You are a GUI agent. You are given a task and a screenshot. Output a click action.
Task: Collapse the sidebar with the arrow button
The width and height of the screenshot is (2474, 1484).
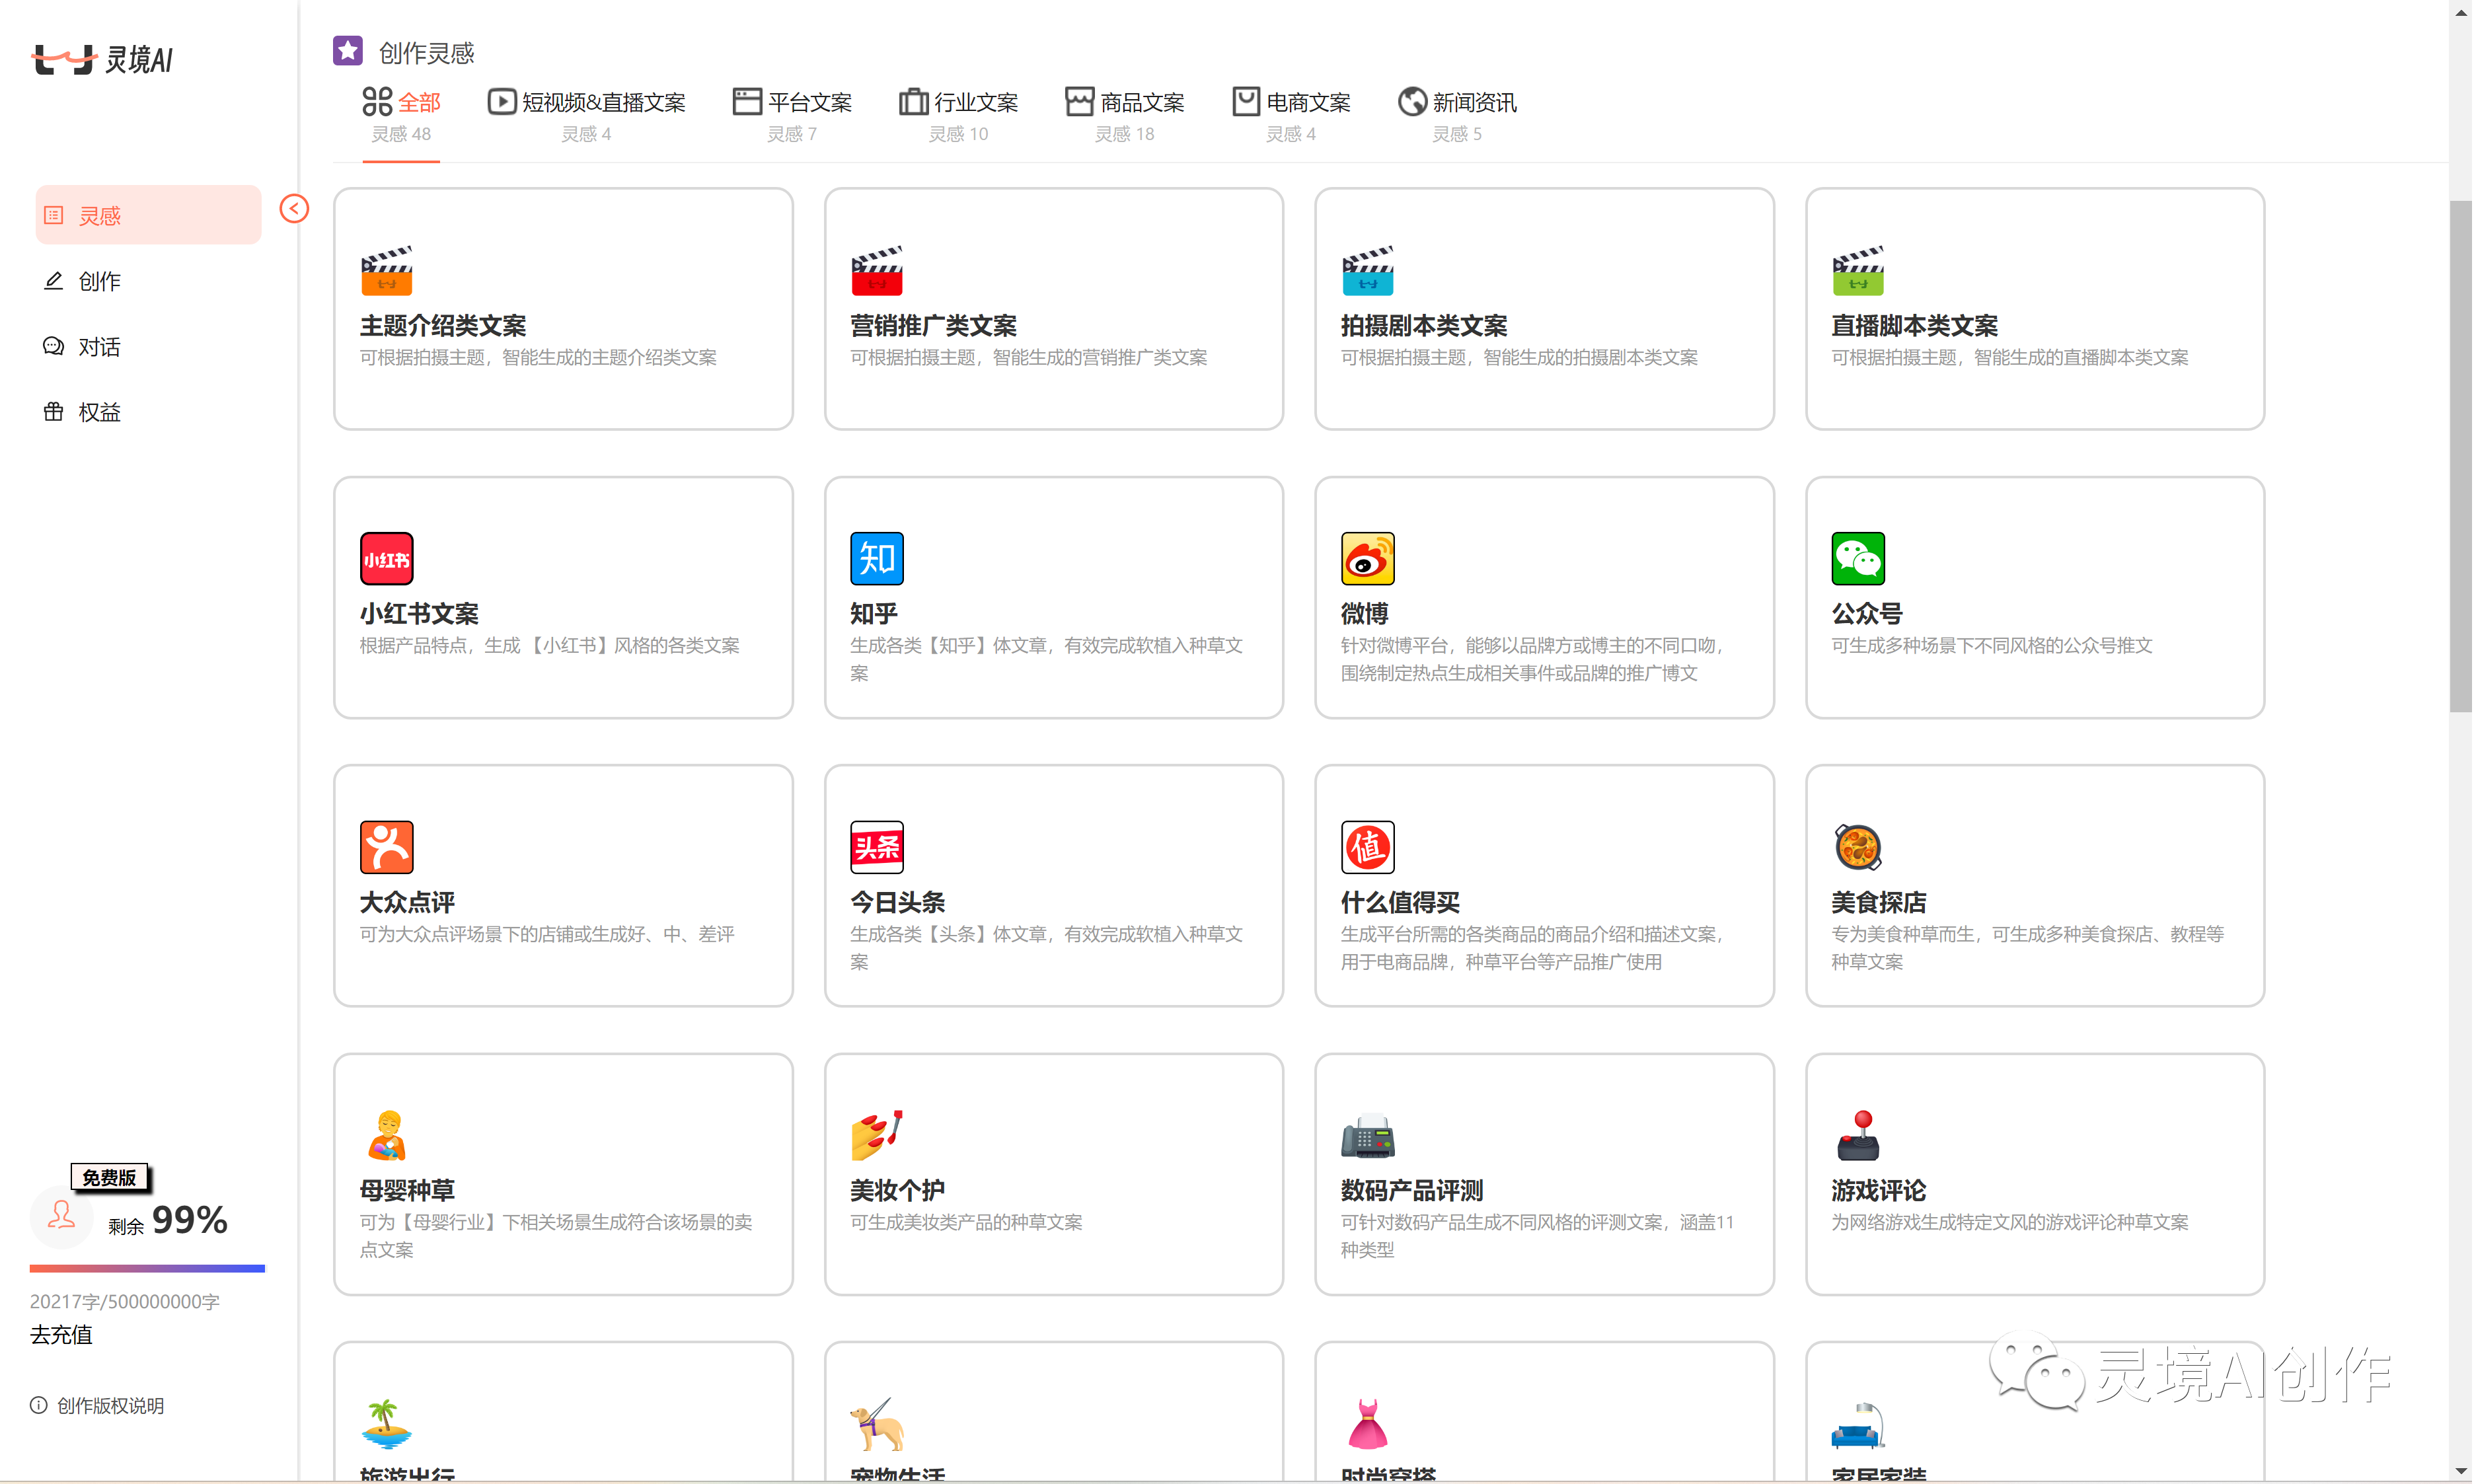click(x=294, y=208)
